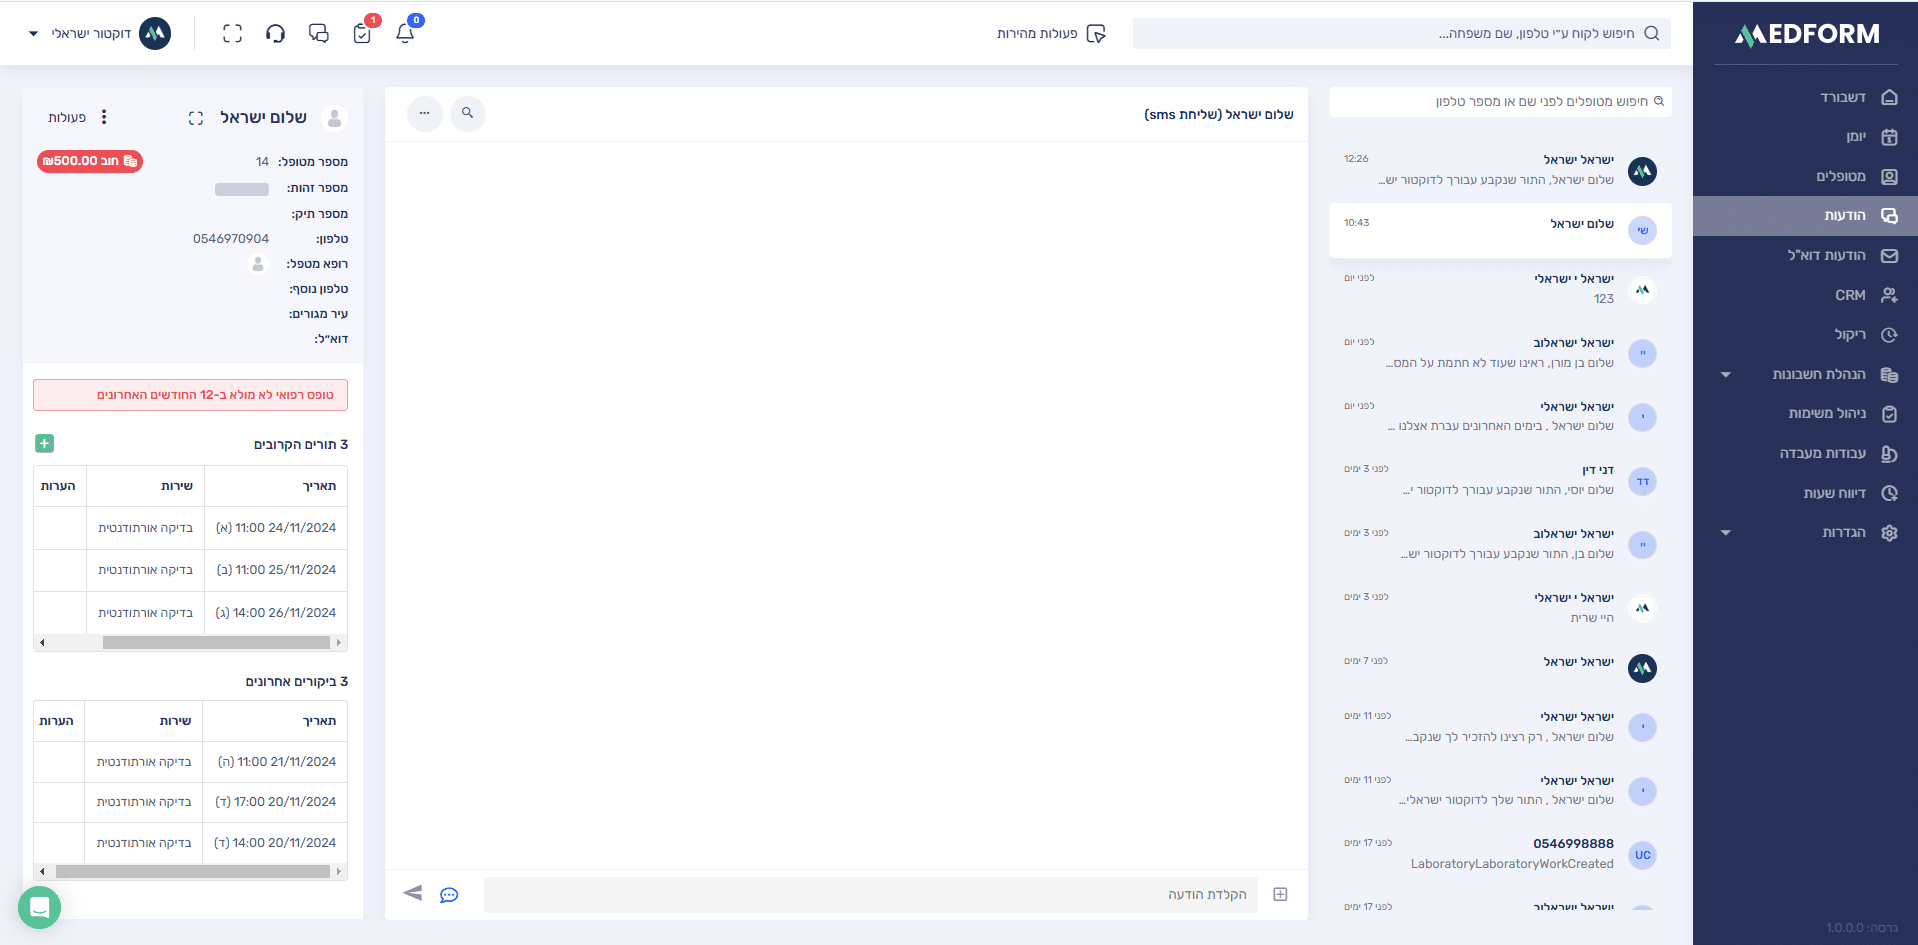Click the send message arrow icon
Image resolution: width=1918 pixels, height=945 pixels.
coord(412,893)
